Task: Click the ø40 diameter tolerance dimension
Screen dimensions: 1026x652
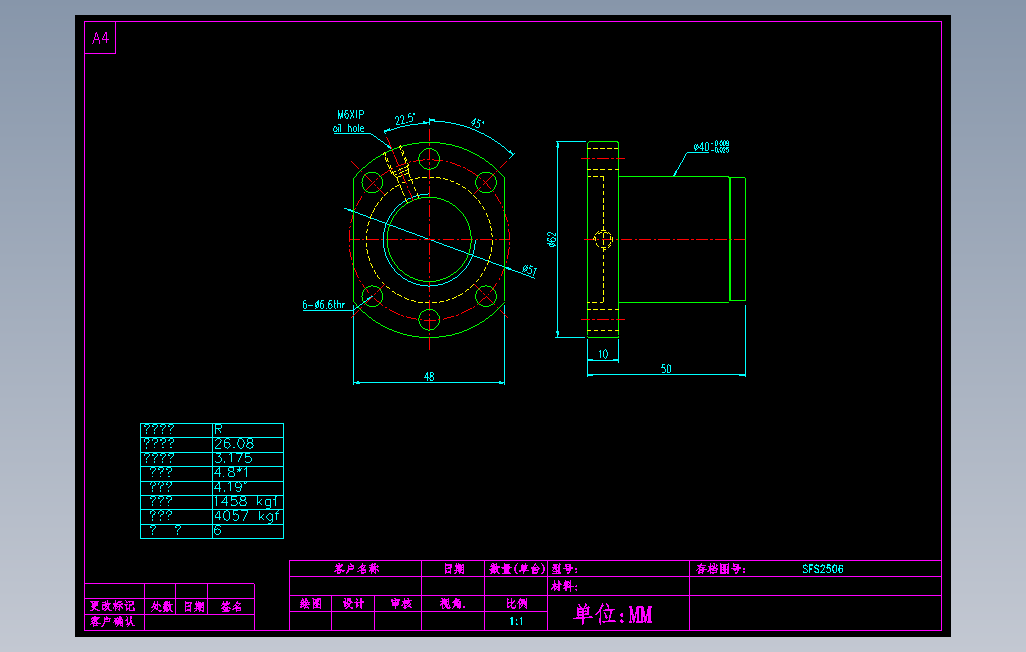Action: (711, 147)
